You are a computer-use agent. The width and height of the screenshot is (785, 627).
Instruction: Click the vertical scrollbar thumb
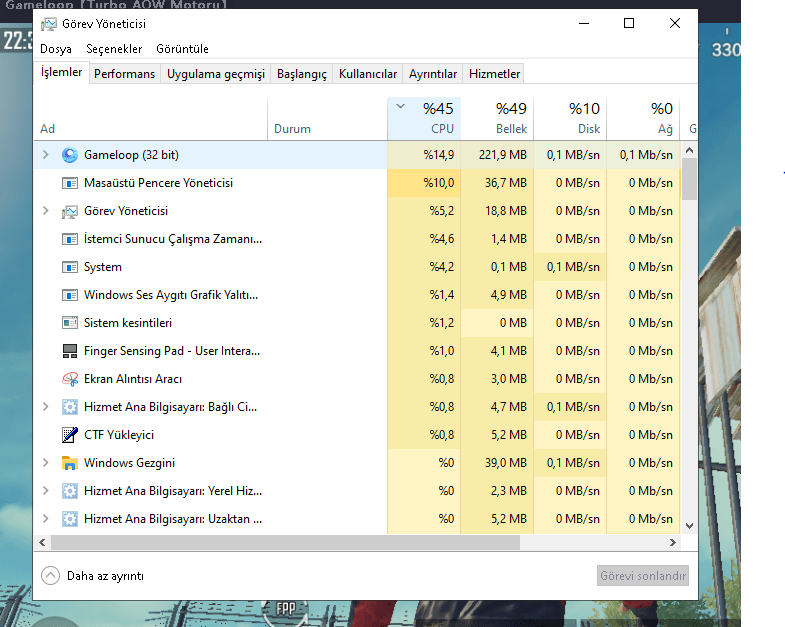(689, 179)
